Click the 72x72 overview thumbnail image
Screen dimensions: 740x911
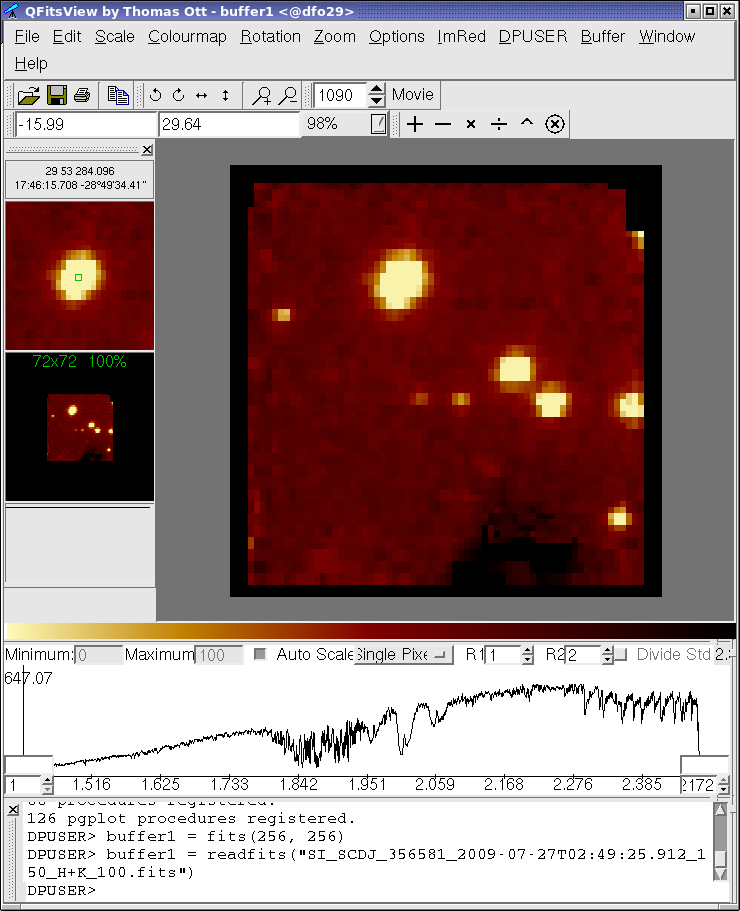tap(80, 426)
